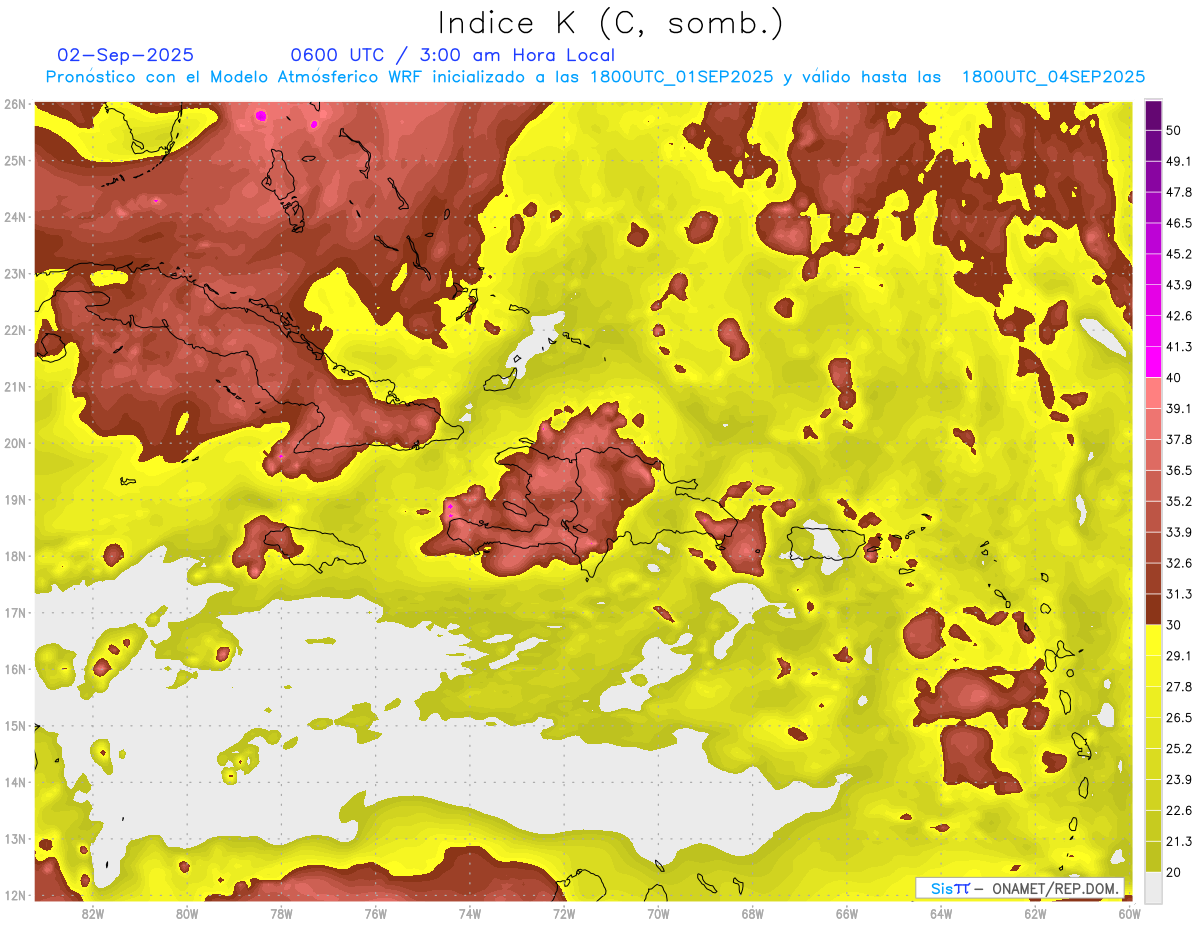Image resolution: width=1200 pixels, height=927 pixels.
Task: Pick the salmon swatch between 39.1 and 40
Action: (1153, 392)
